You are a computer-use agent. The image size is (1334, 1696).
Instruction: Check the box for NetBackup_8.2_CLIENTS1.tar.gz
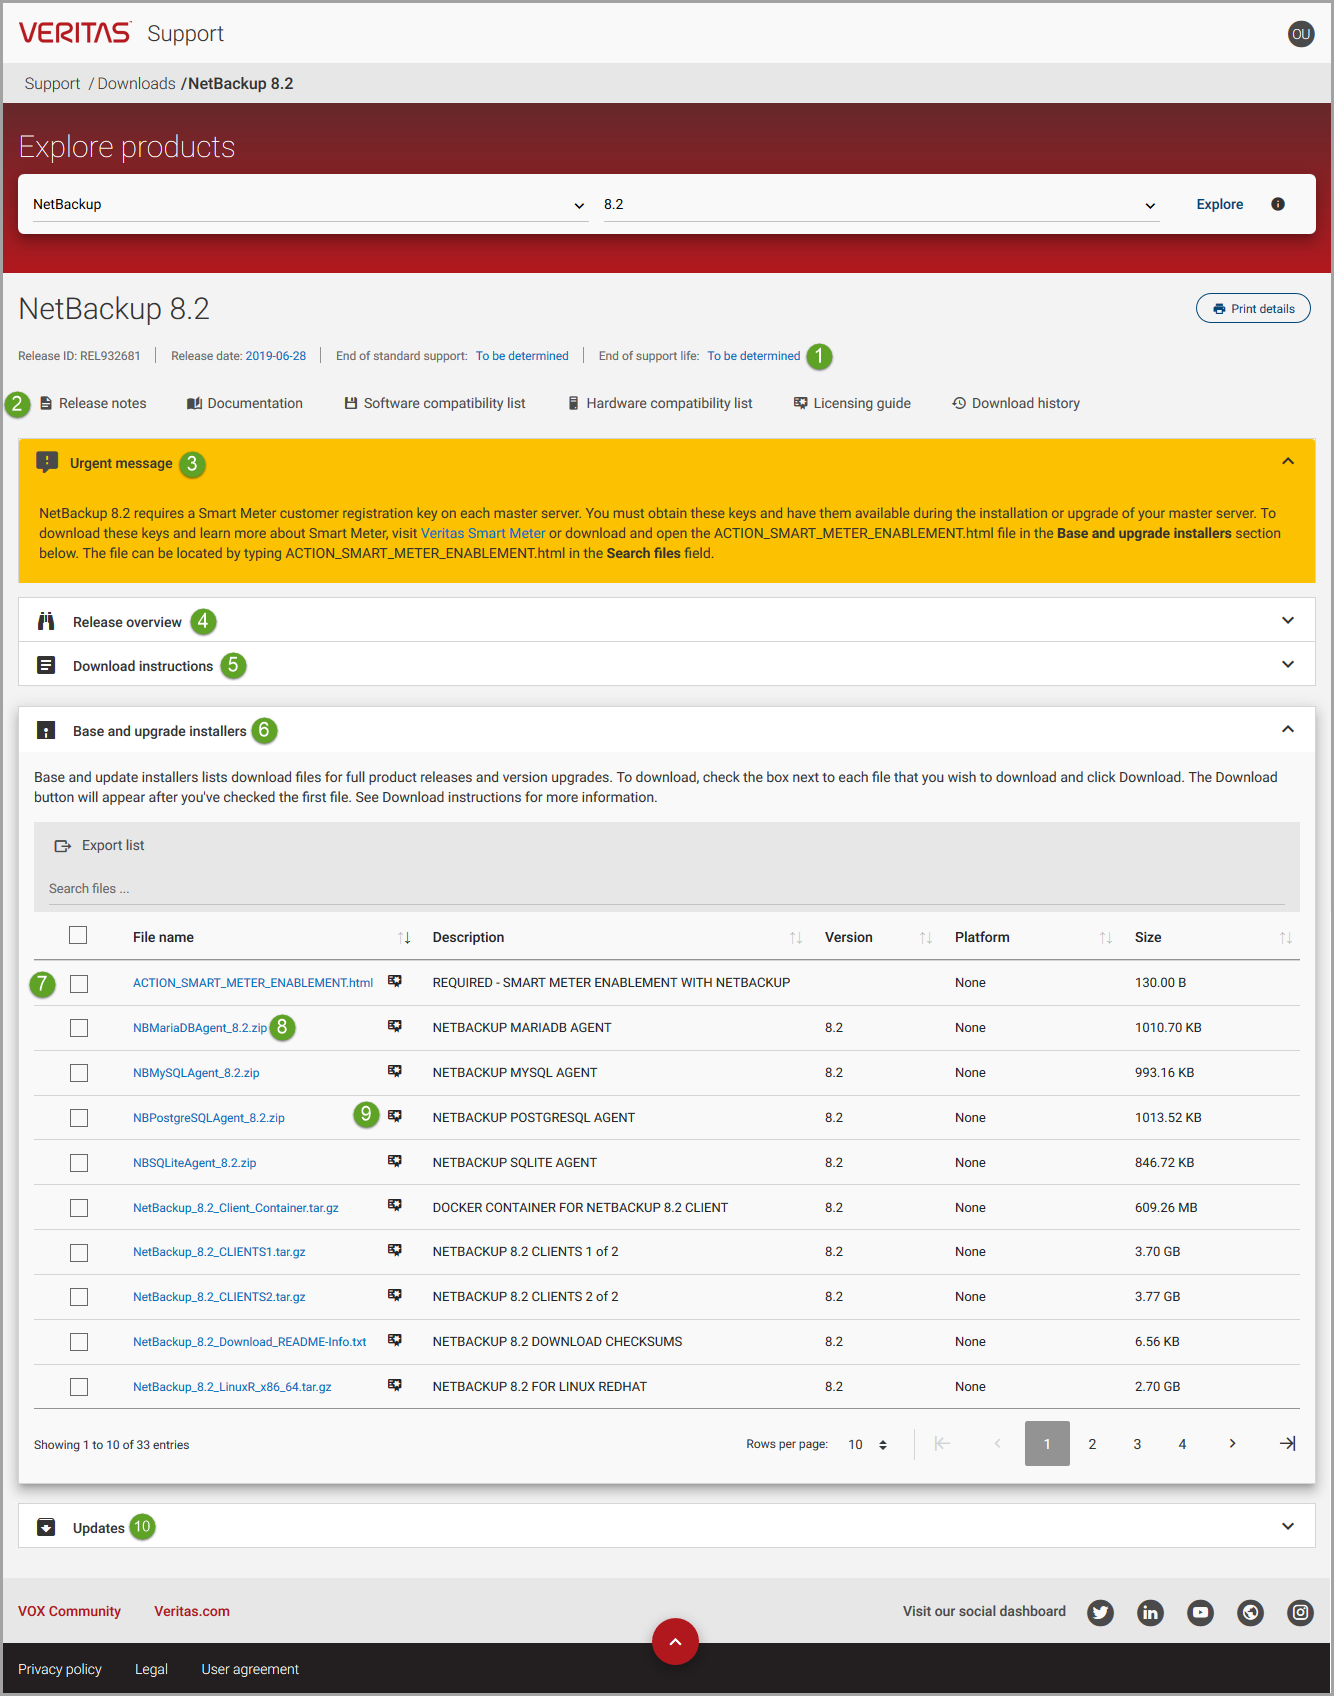coord(79,1253)
